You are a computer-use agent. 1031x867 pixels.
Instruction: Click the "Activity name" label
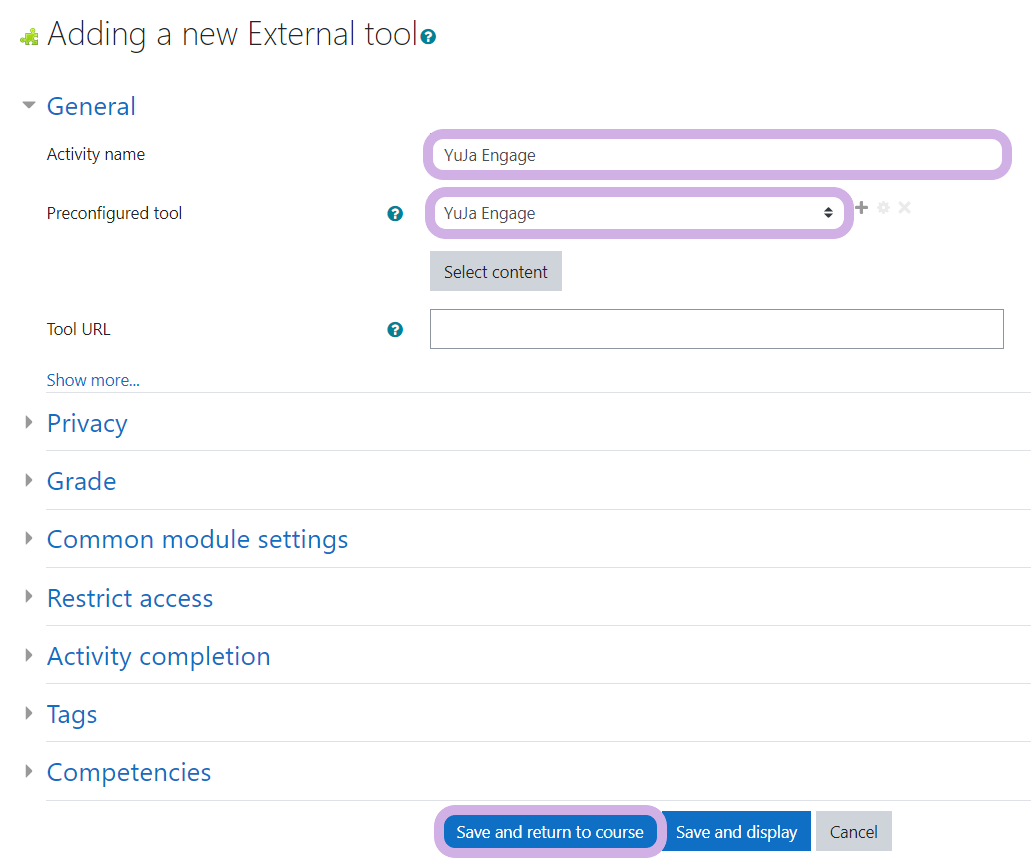coord(96,154)
